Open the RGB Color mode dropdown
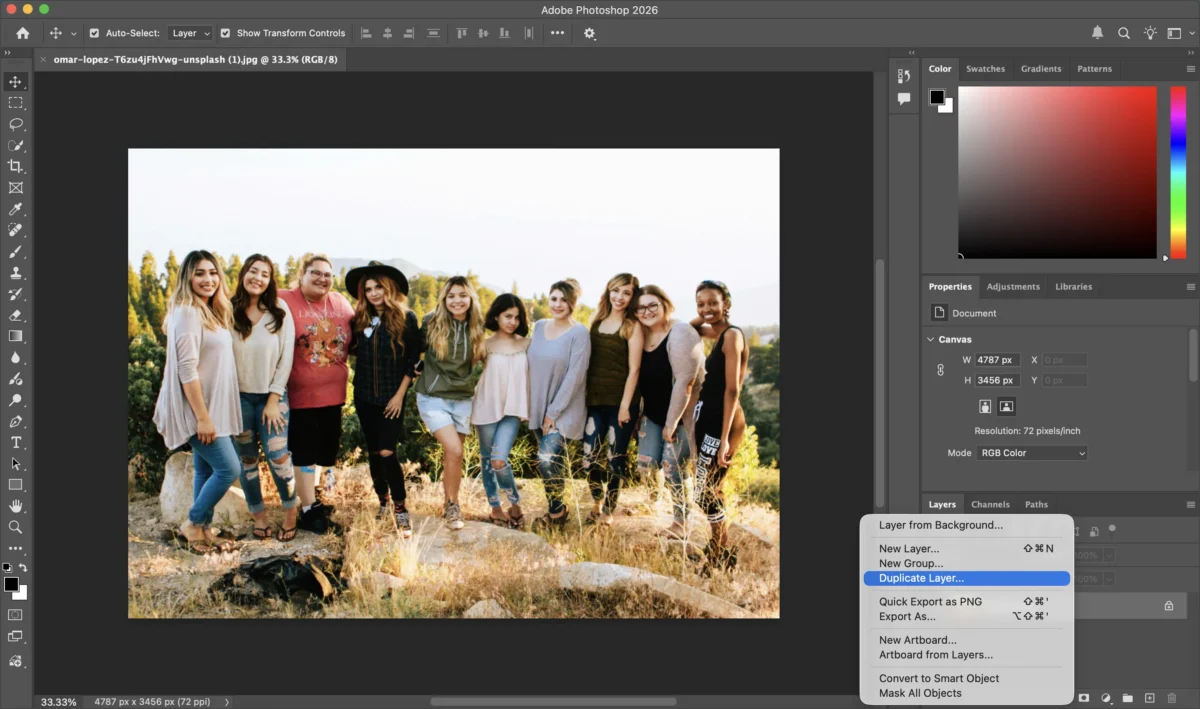1200x709 pixels. tap(1031, 453)
